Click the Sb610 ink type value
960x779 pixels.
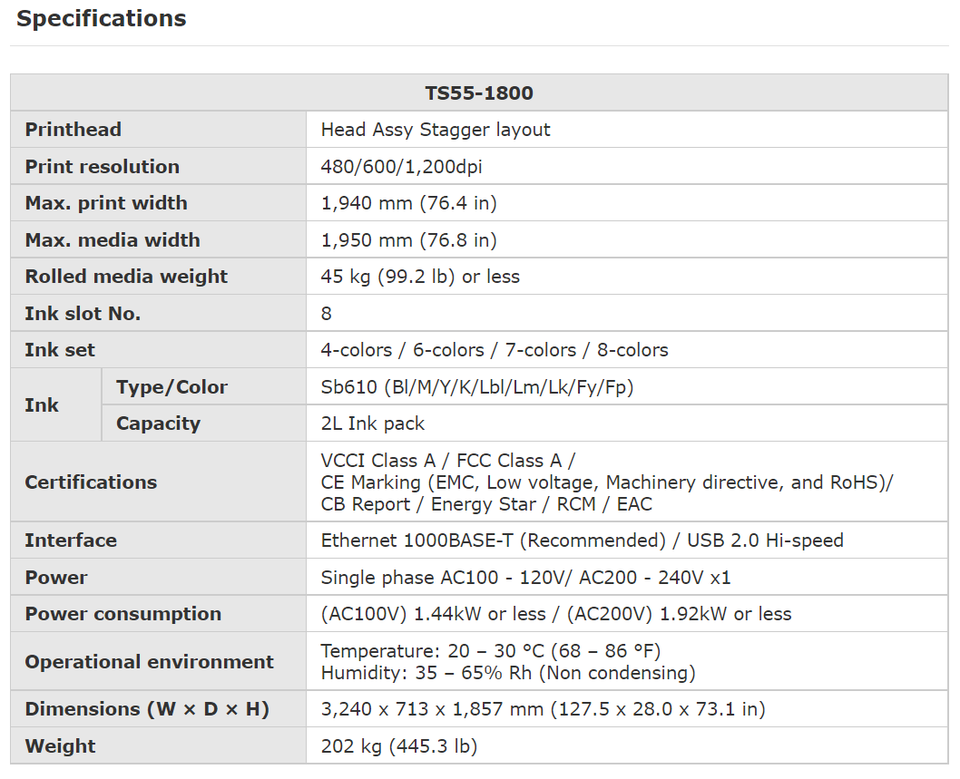tap(477, 387)
